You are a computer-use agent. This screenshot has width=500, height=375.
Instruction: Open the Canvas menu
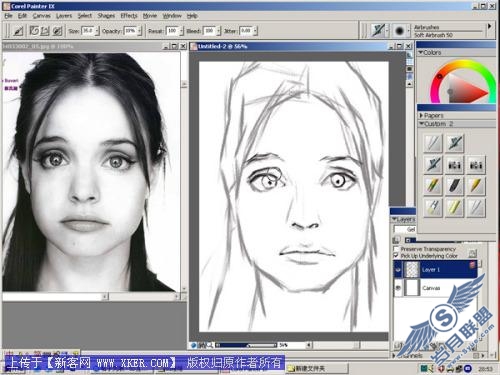(42, 16)
